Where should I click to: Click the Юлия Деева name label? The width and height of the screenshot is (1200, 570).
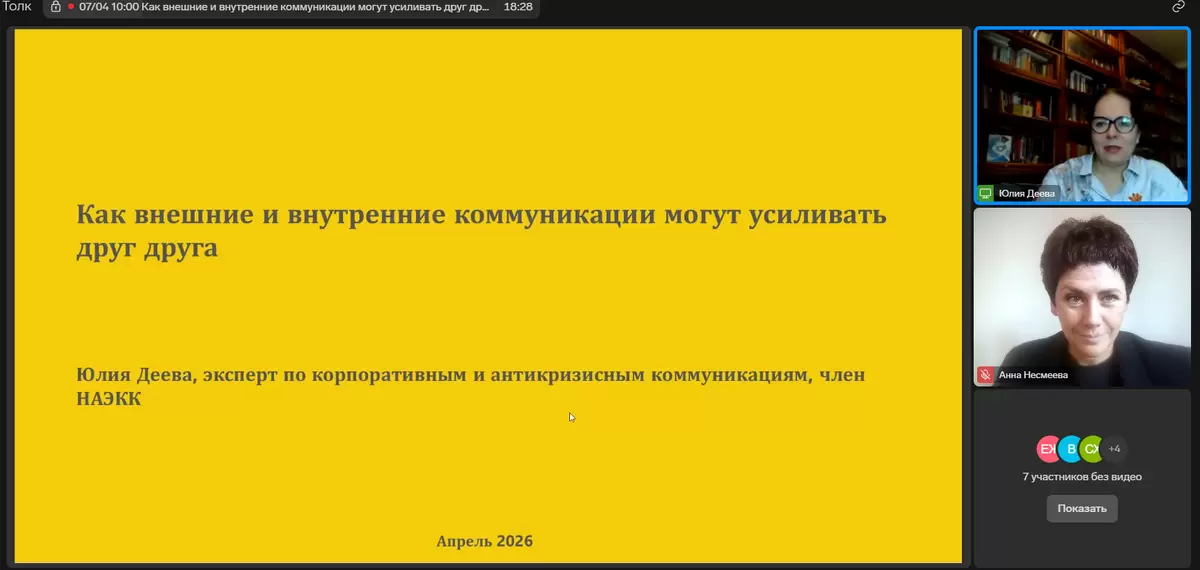1026,193
